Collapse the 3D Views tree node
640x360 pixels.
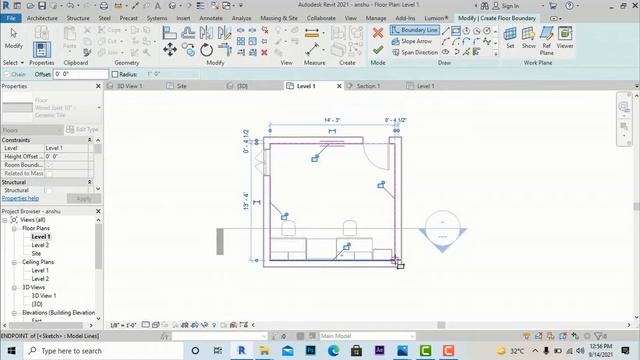coord(14,287)
